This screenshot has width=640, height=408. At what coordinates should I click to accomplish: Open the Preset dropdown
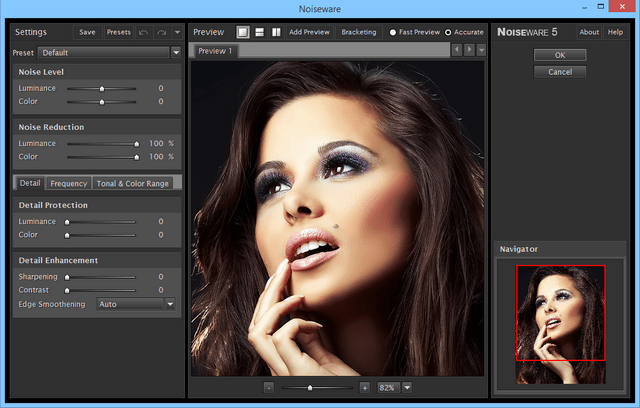[176, 51]
